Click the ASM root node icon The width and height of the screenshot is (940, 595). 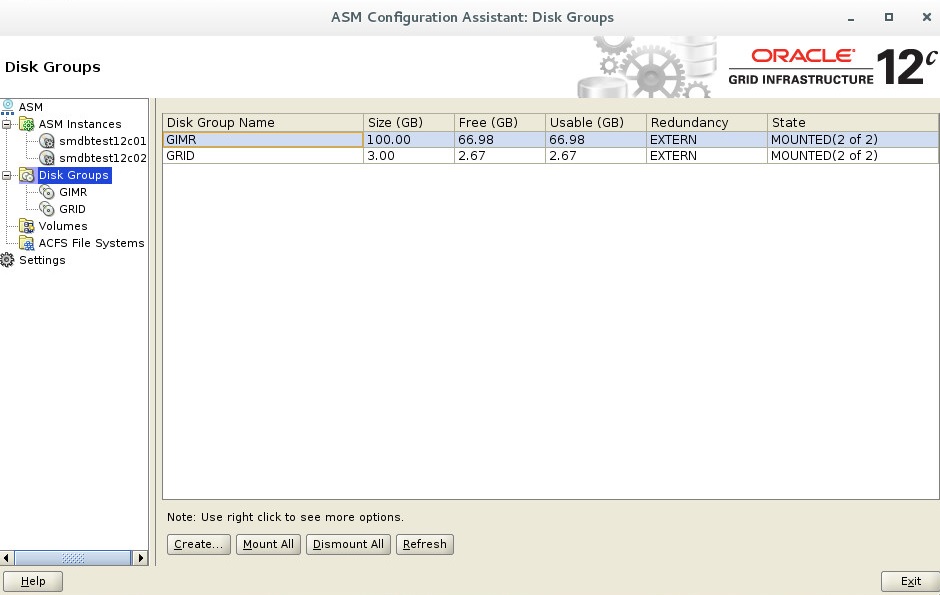(x=7, y=107)
